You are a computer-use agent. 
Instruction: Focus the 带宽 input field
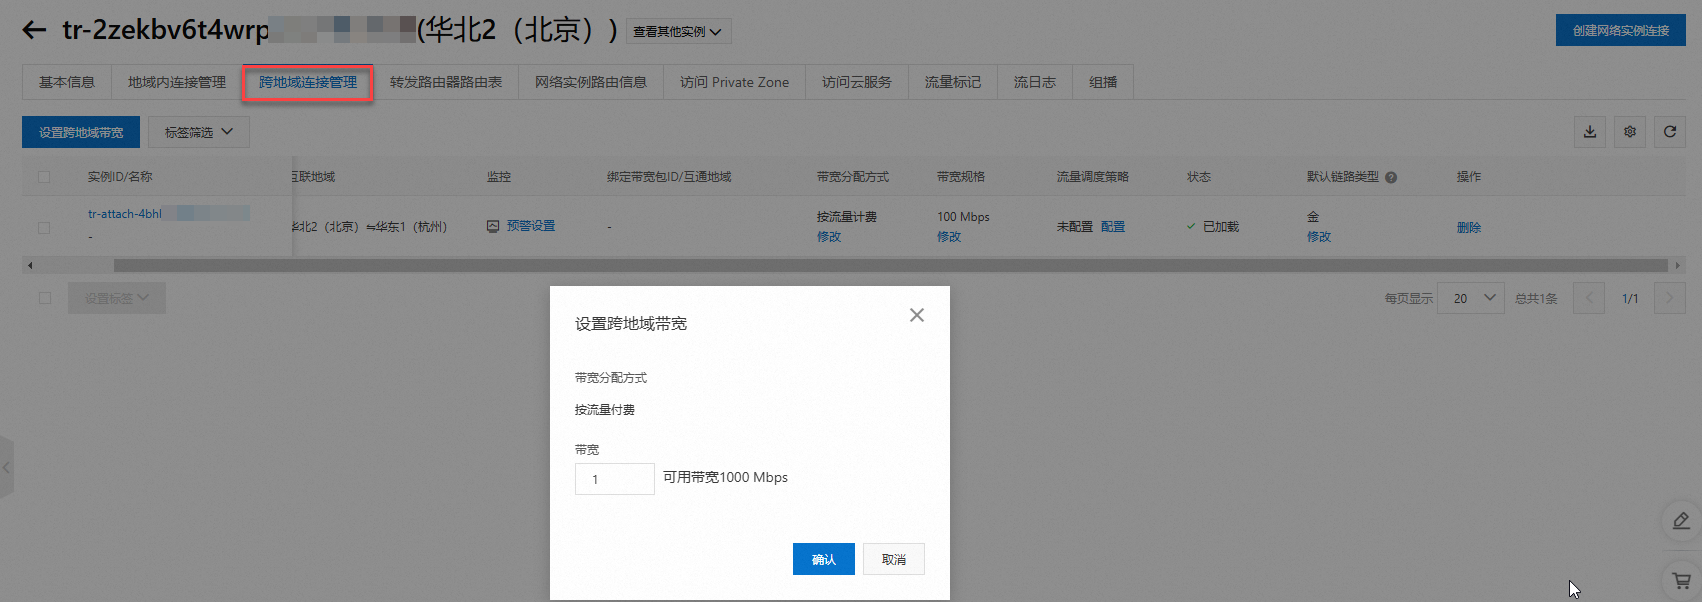pyautogui.click(x=615, y=479)
